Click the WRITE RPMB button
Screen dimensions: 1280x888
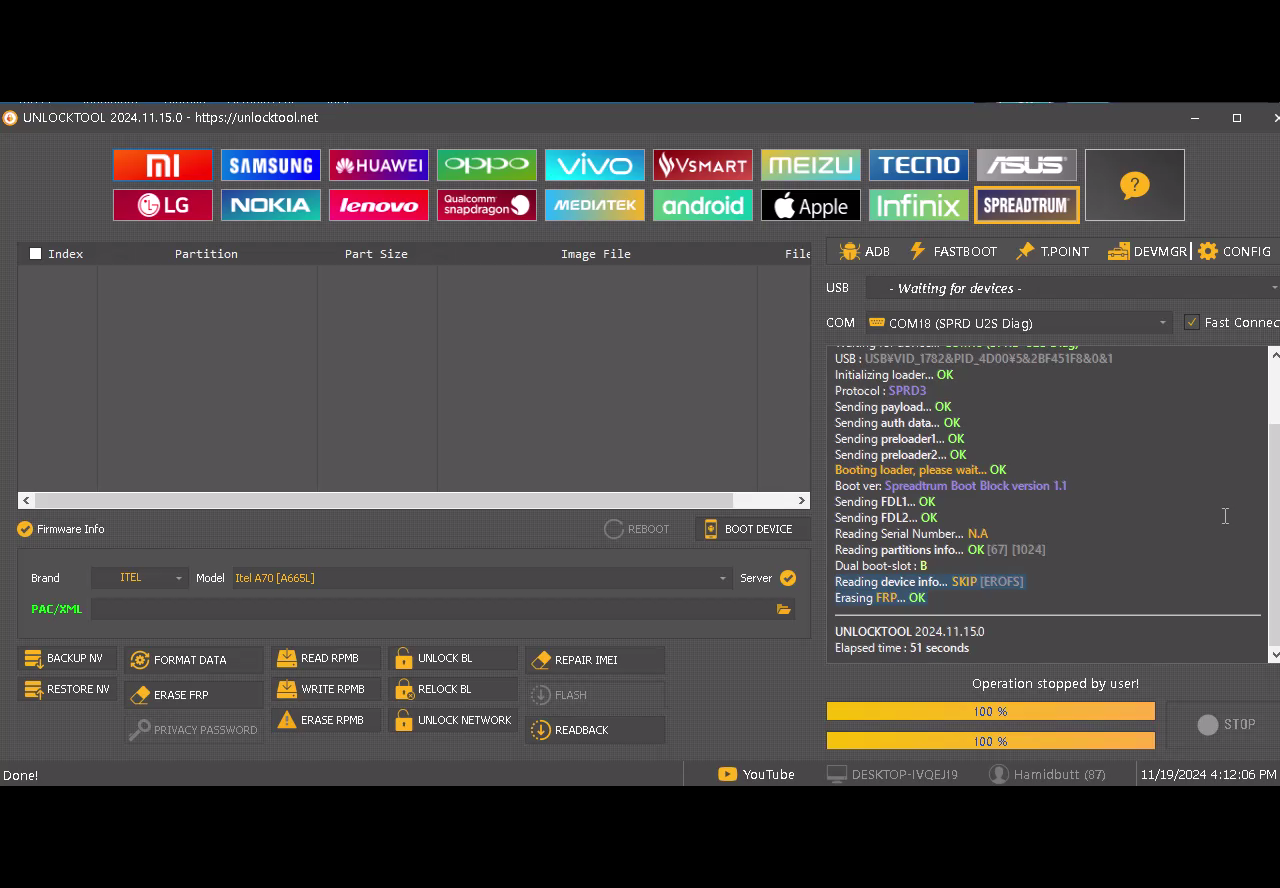(324, 689)
